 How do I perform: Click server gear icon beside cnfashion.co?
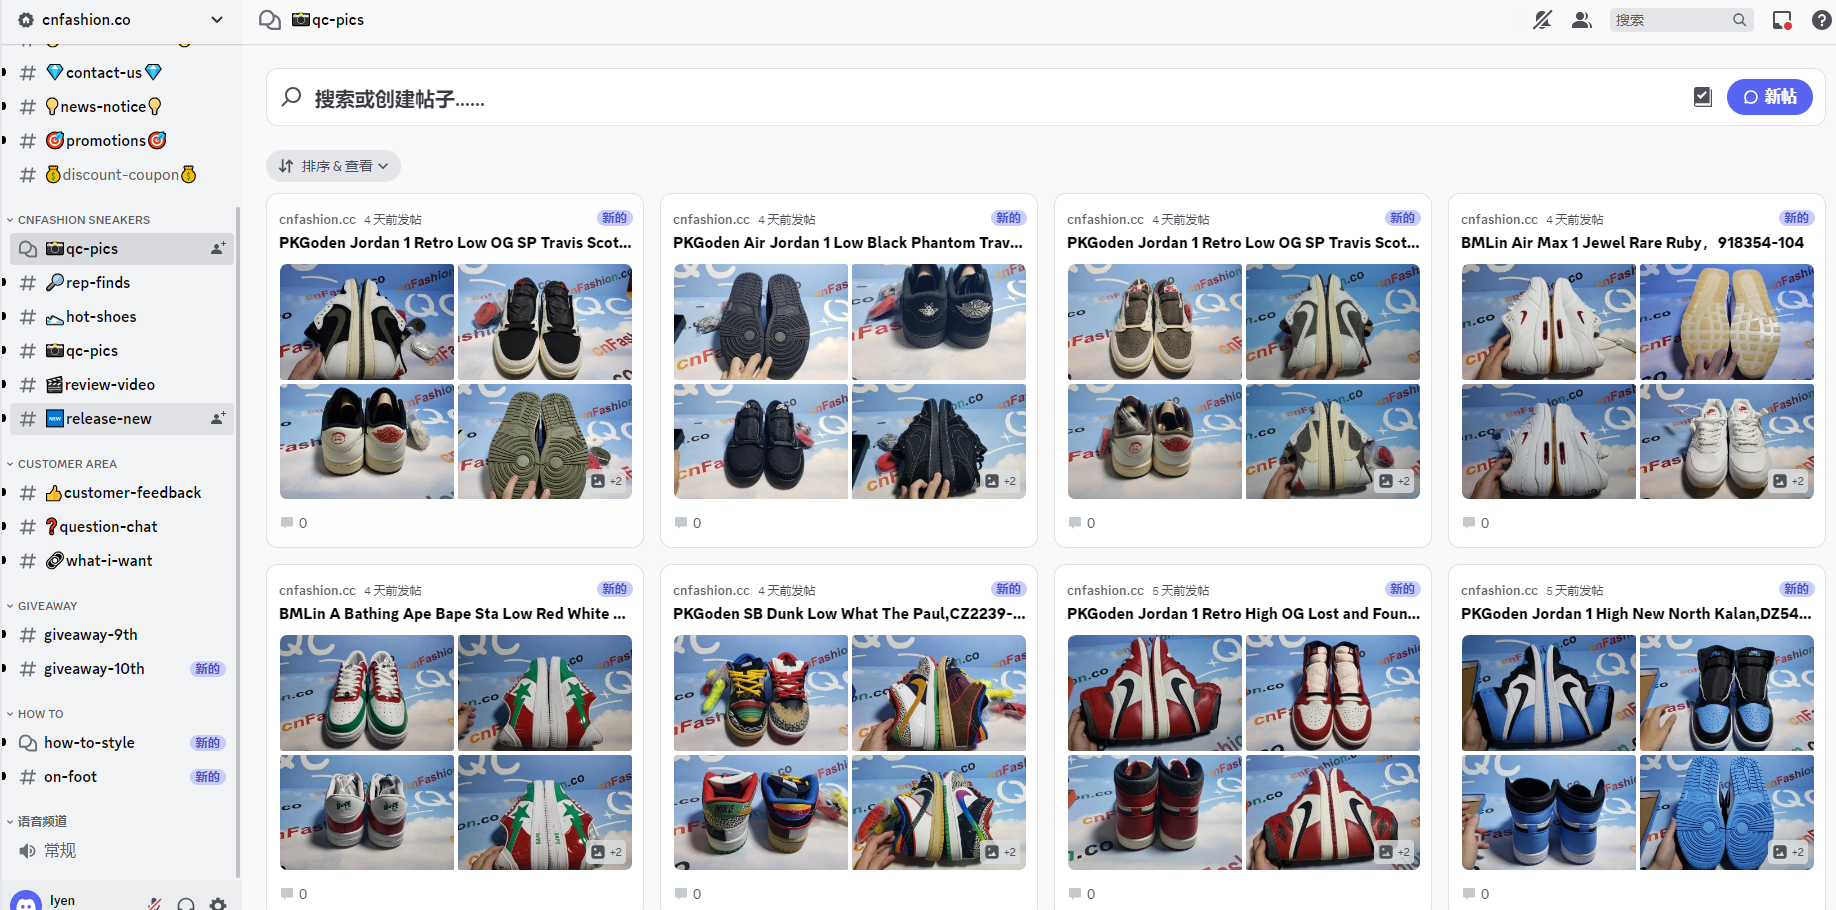[26, 20]
